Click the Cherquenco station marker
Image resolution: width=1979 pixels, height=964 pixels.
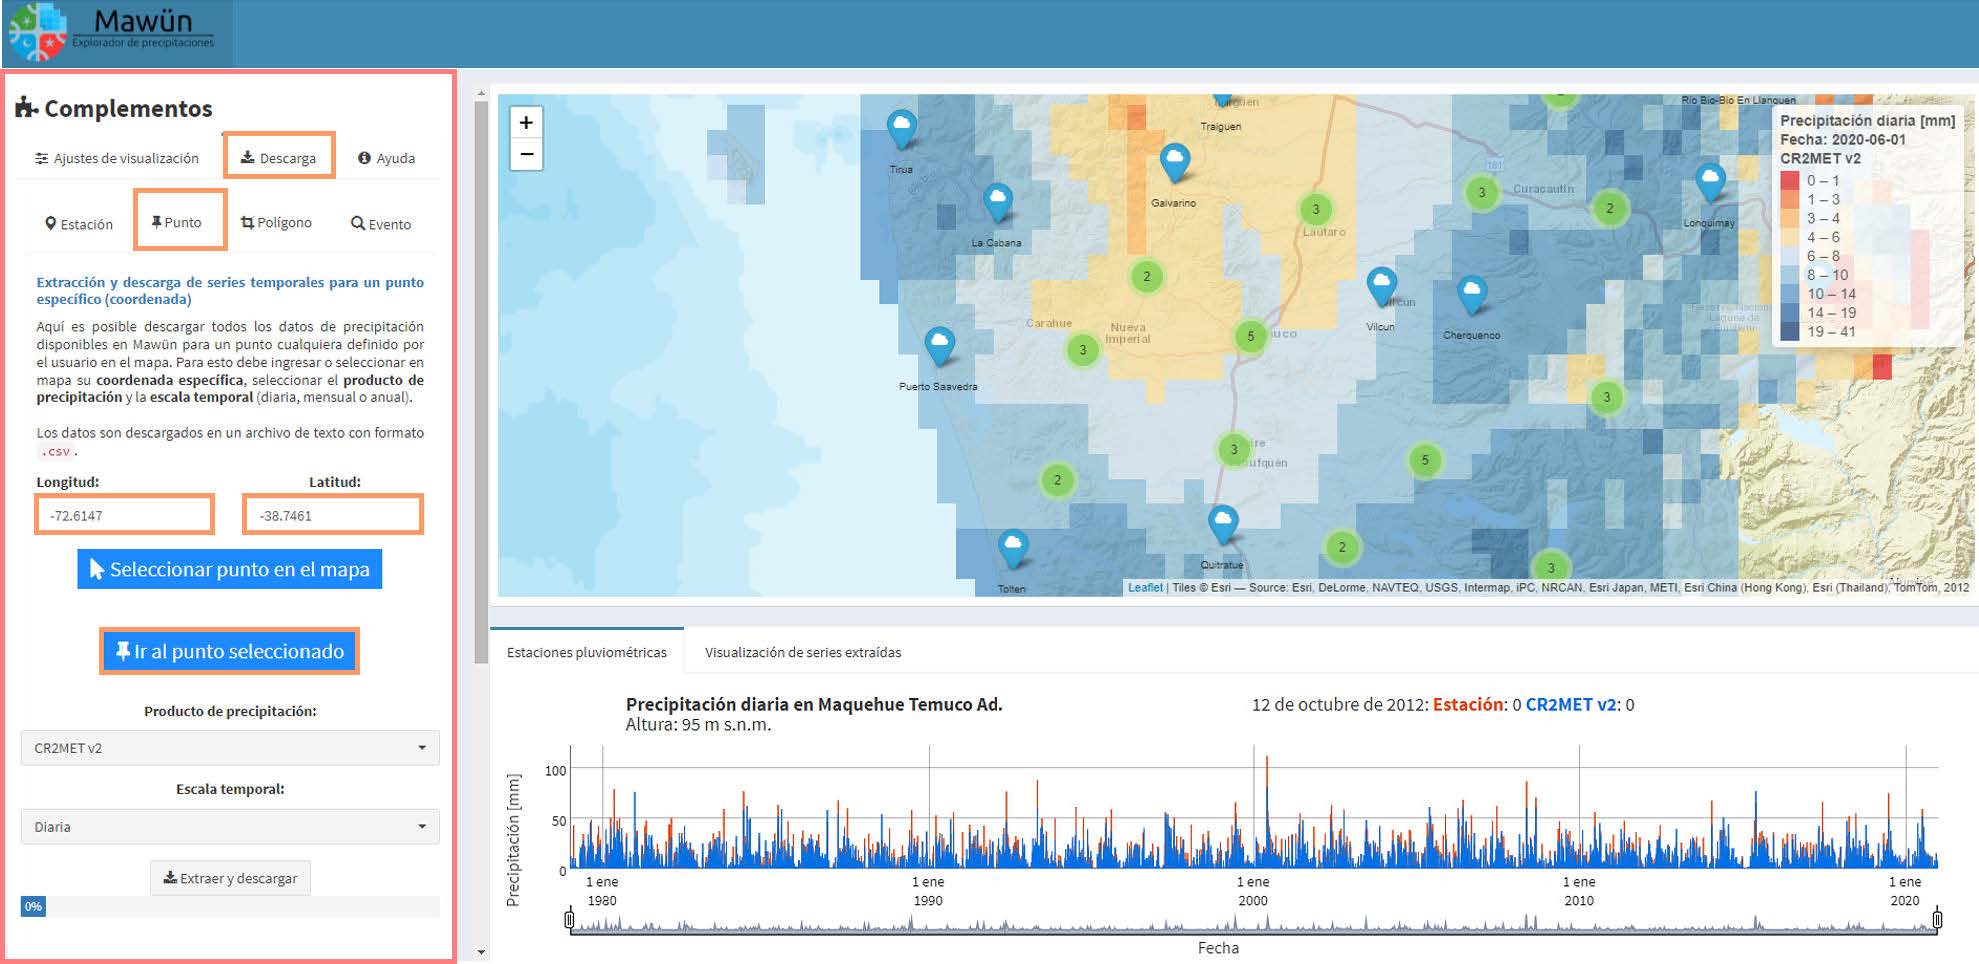tap(1471, 293)
